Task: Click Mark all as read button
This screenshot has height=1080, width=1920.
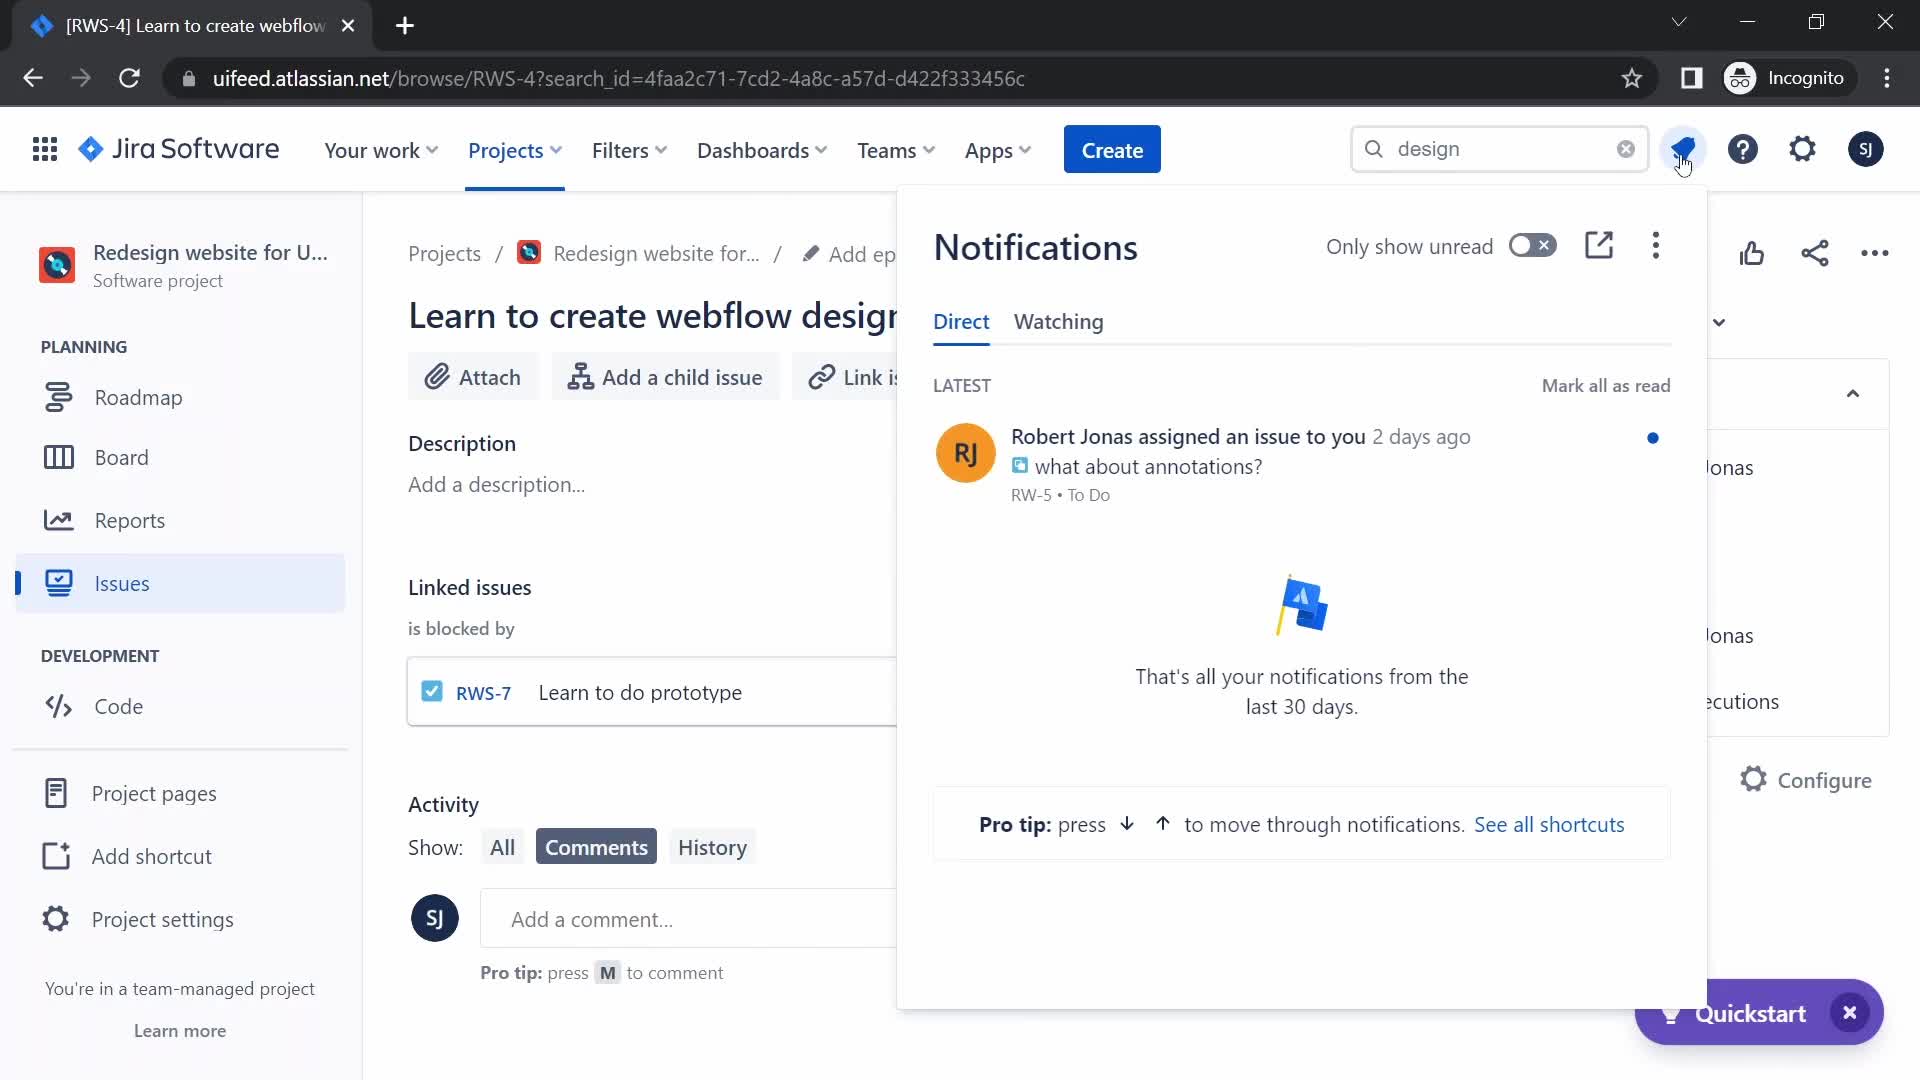Action: 1606,385
